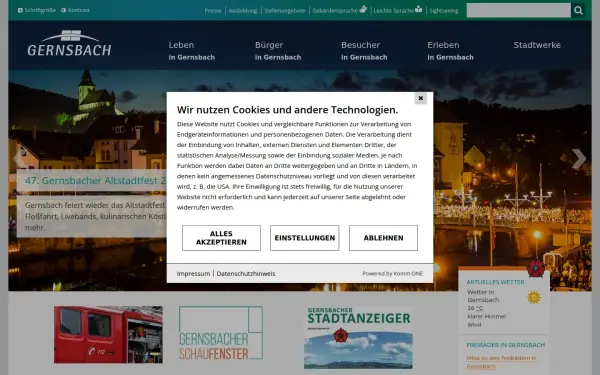600x375 pixels.
Task: Click the Aktuelles Wetter heading
Action: coord(495,282)
